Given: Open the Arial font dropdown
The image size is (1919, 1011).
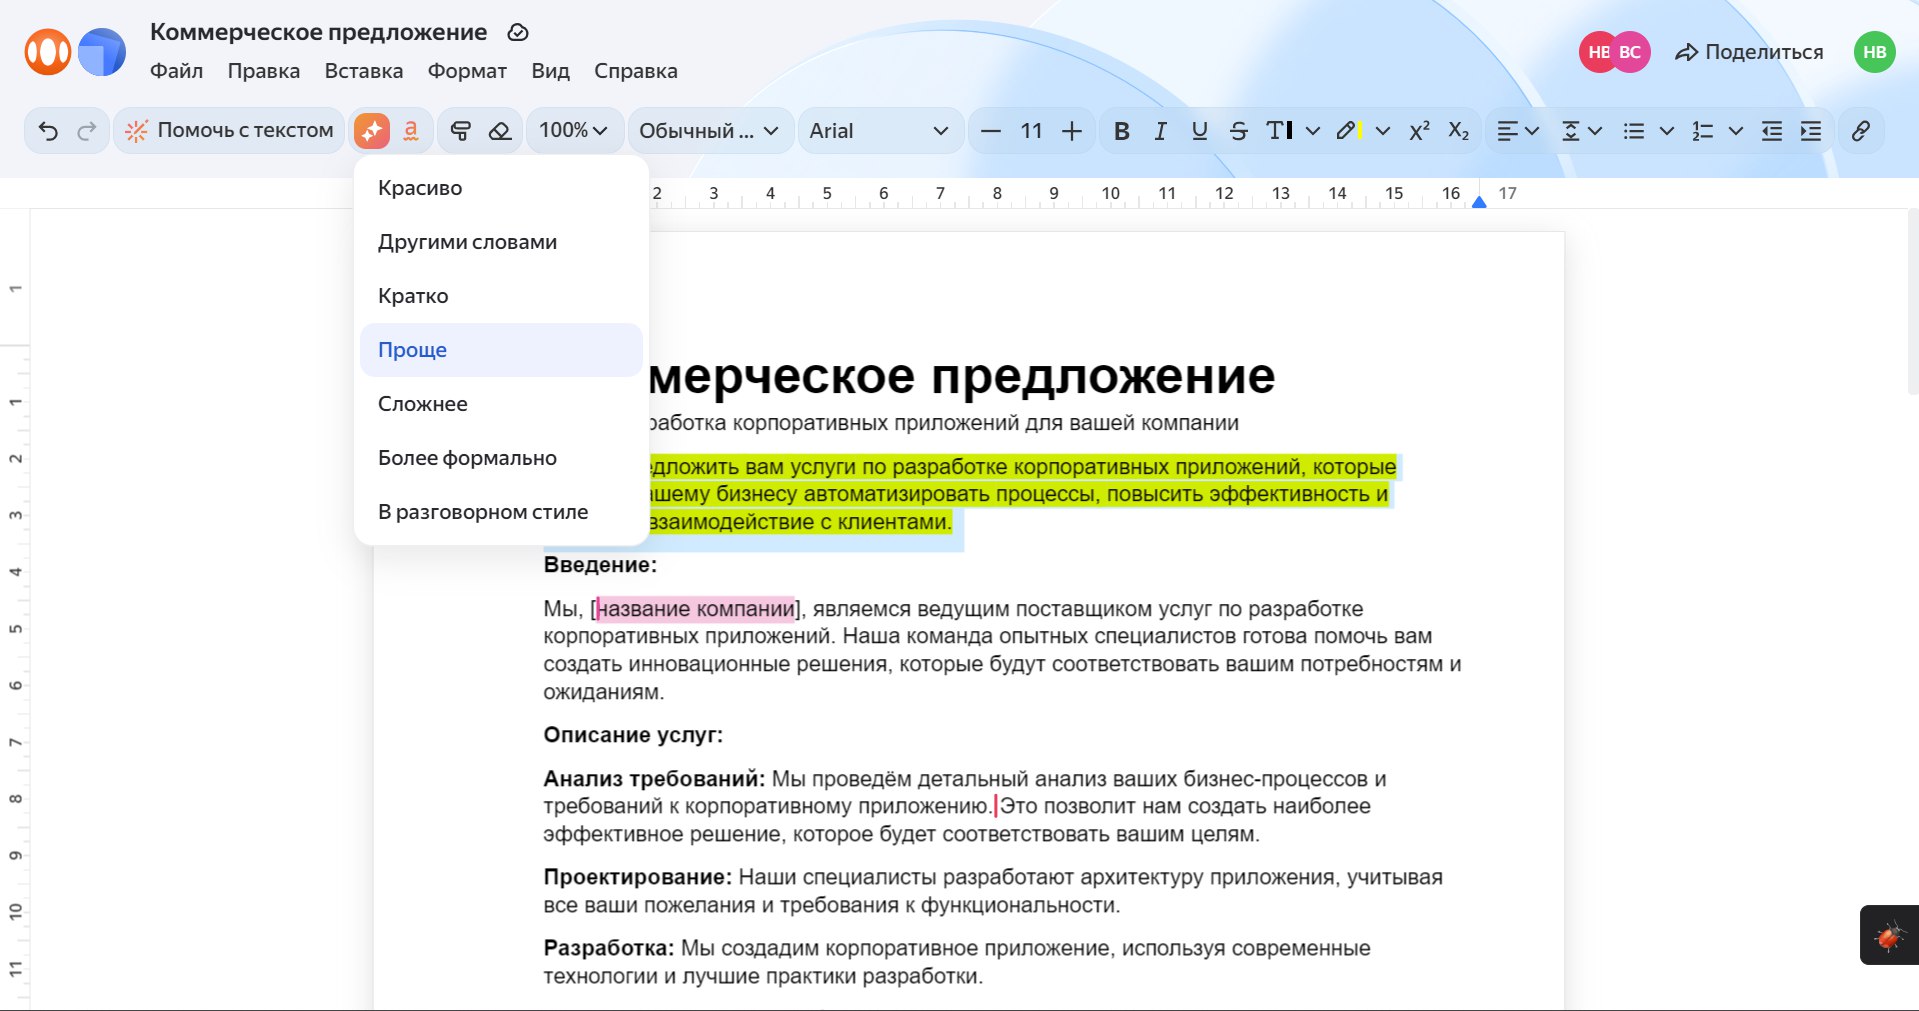Looking at the screenshot, I should tap(880, 130).
